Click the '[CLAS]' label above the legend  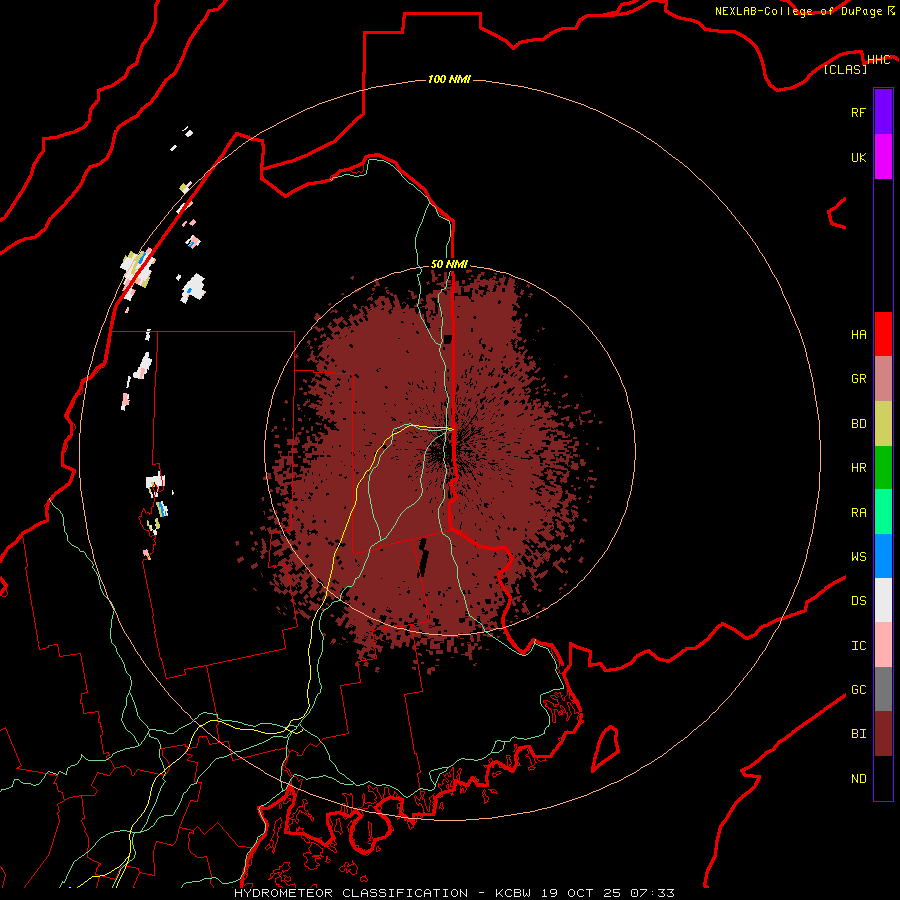(845, 69)
